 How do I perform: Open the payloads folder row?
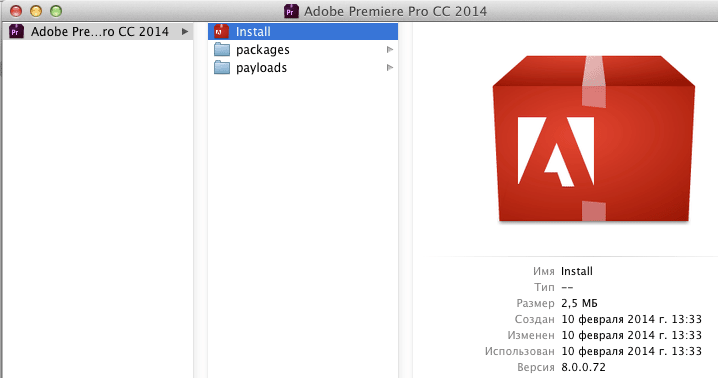(303, 68)
